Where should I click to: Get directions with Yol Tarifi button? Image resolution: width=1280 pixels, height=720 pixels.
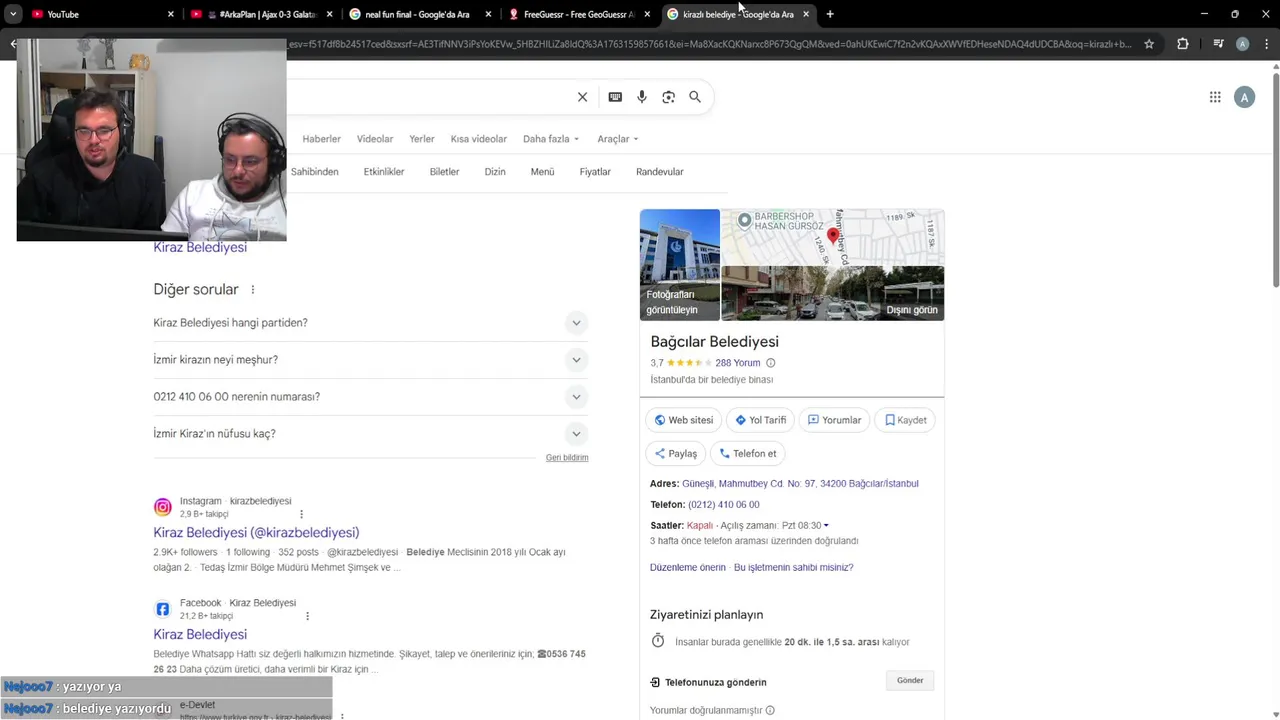click(x=761, y=420)
